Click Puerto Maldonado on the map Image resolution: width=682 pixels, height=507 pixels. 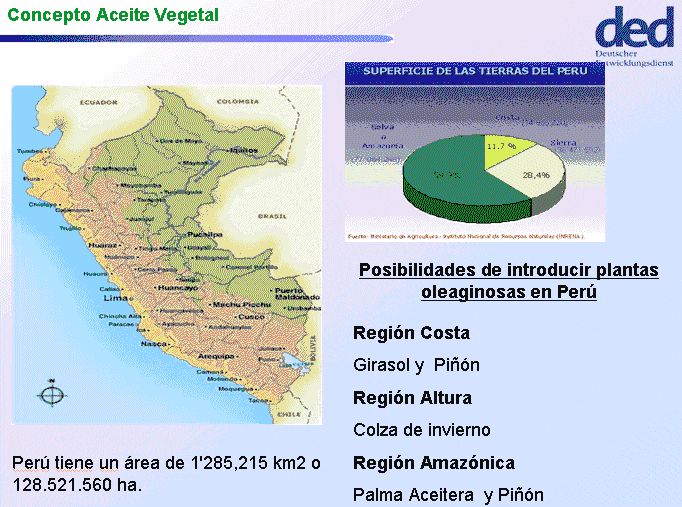[x=298, y=294]
